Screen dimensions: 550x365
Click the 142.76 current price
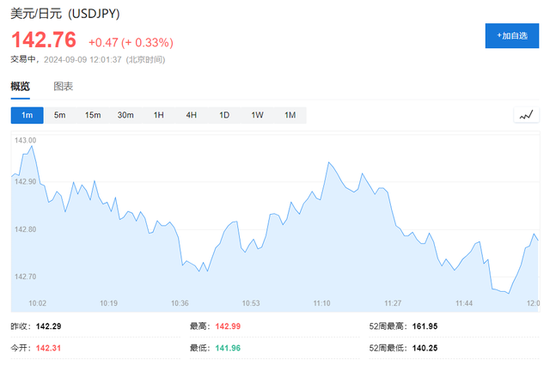[44, 40]
